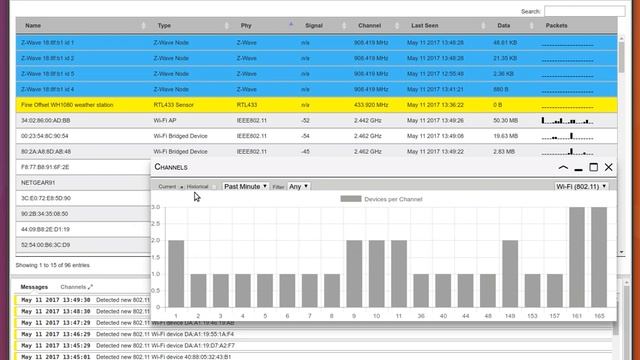The height and width of the screenshot is (360, 640).
Task: Close the Channels panel
Action: coord(609,167)
